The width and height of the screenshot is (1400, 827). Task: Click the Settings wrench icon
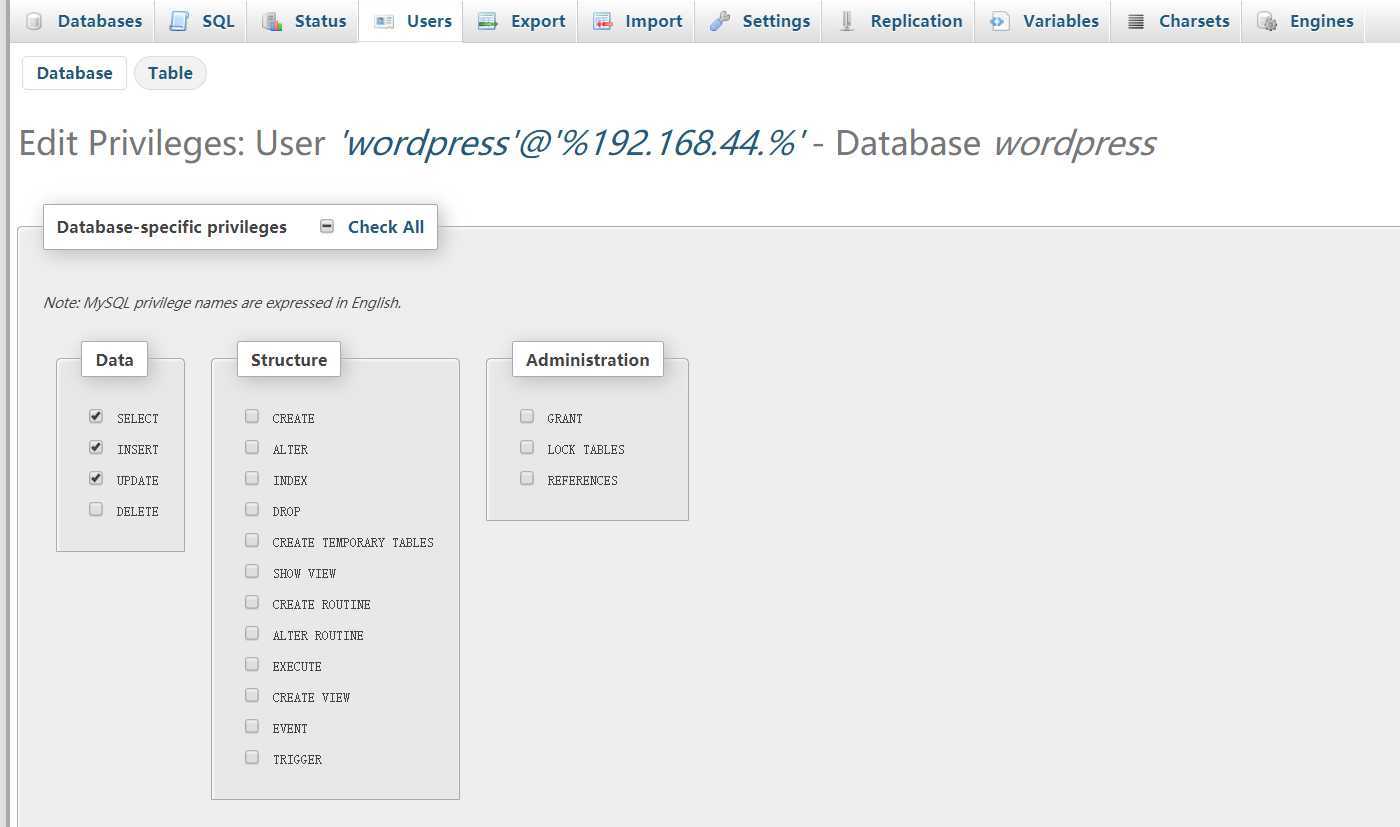[720, 21]
